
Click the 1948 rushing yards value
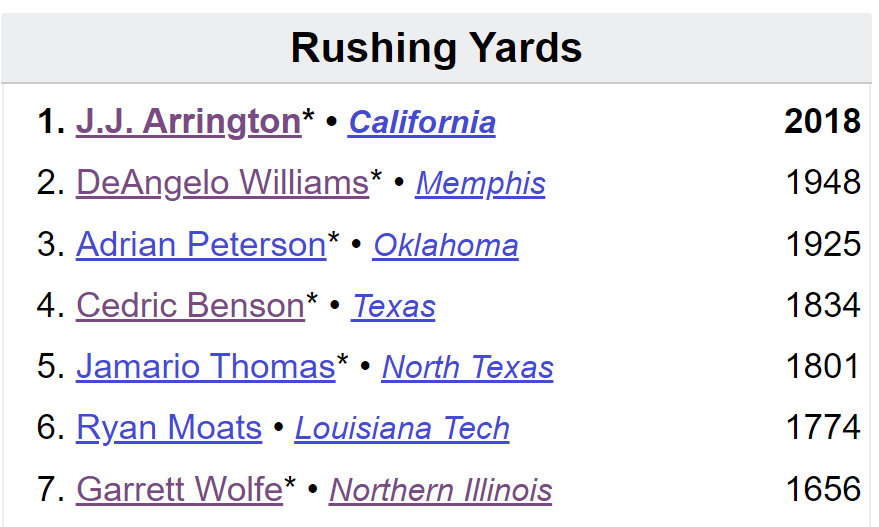click(823, 182)
